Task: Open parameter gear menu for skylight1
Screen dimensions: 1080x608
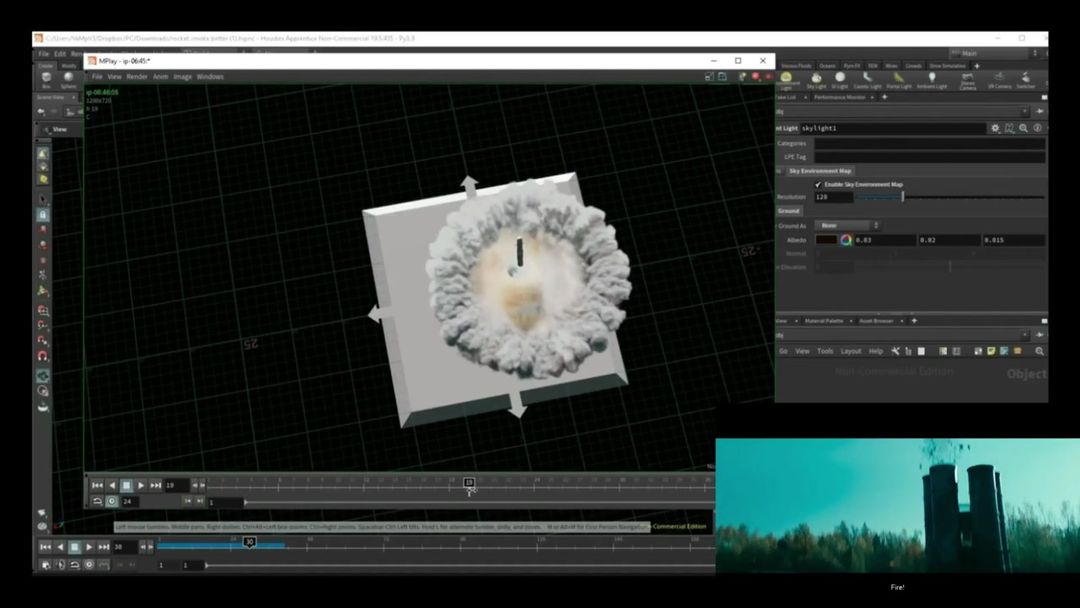Action: (995, 128)
